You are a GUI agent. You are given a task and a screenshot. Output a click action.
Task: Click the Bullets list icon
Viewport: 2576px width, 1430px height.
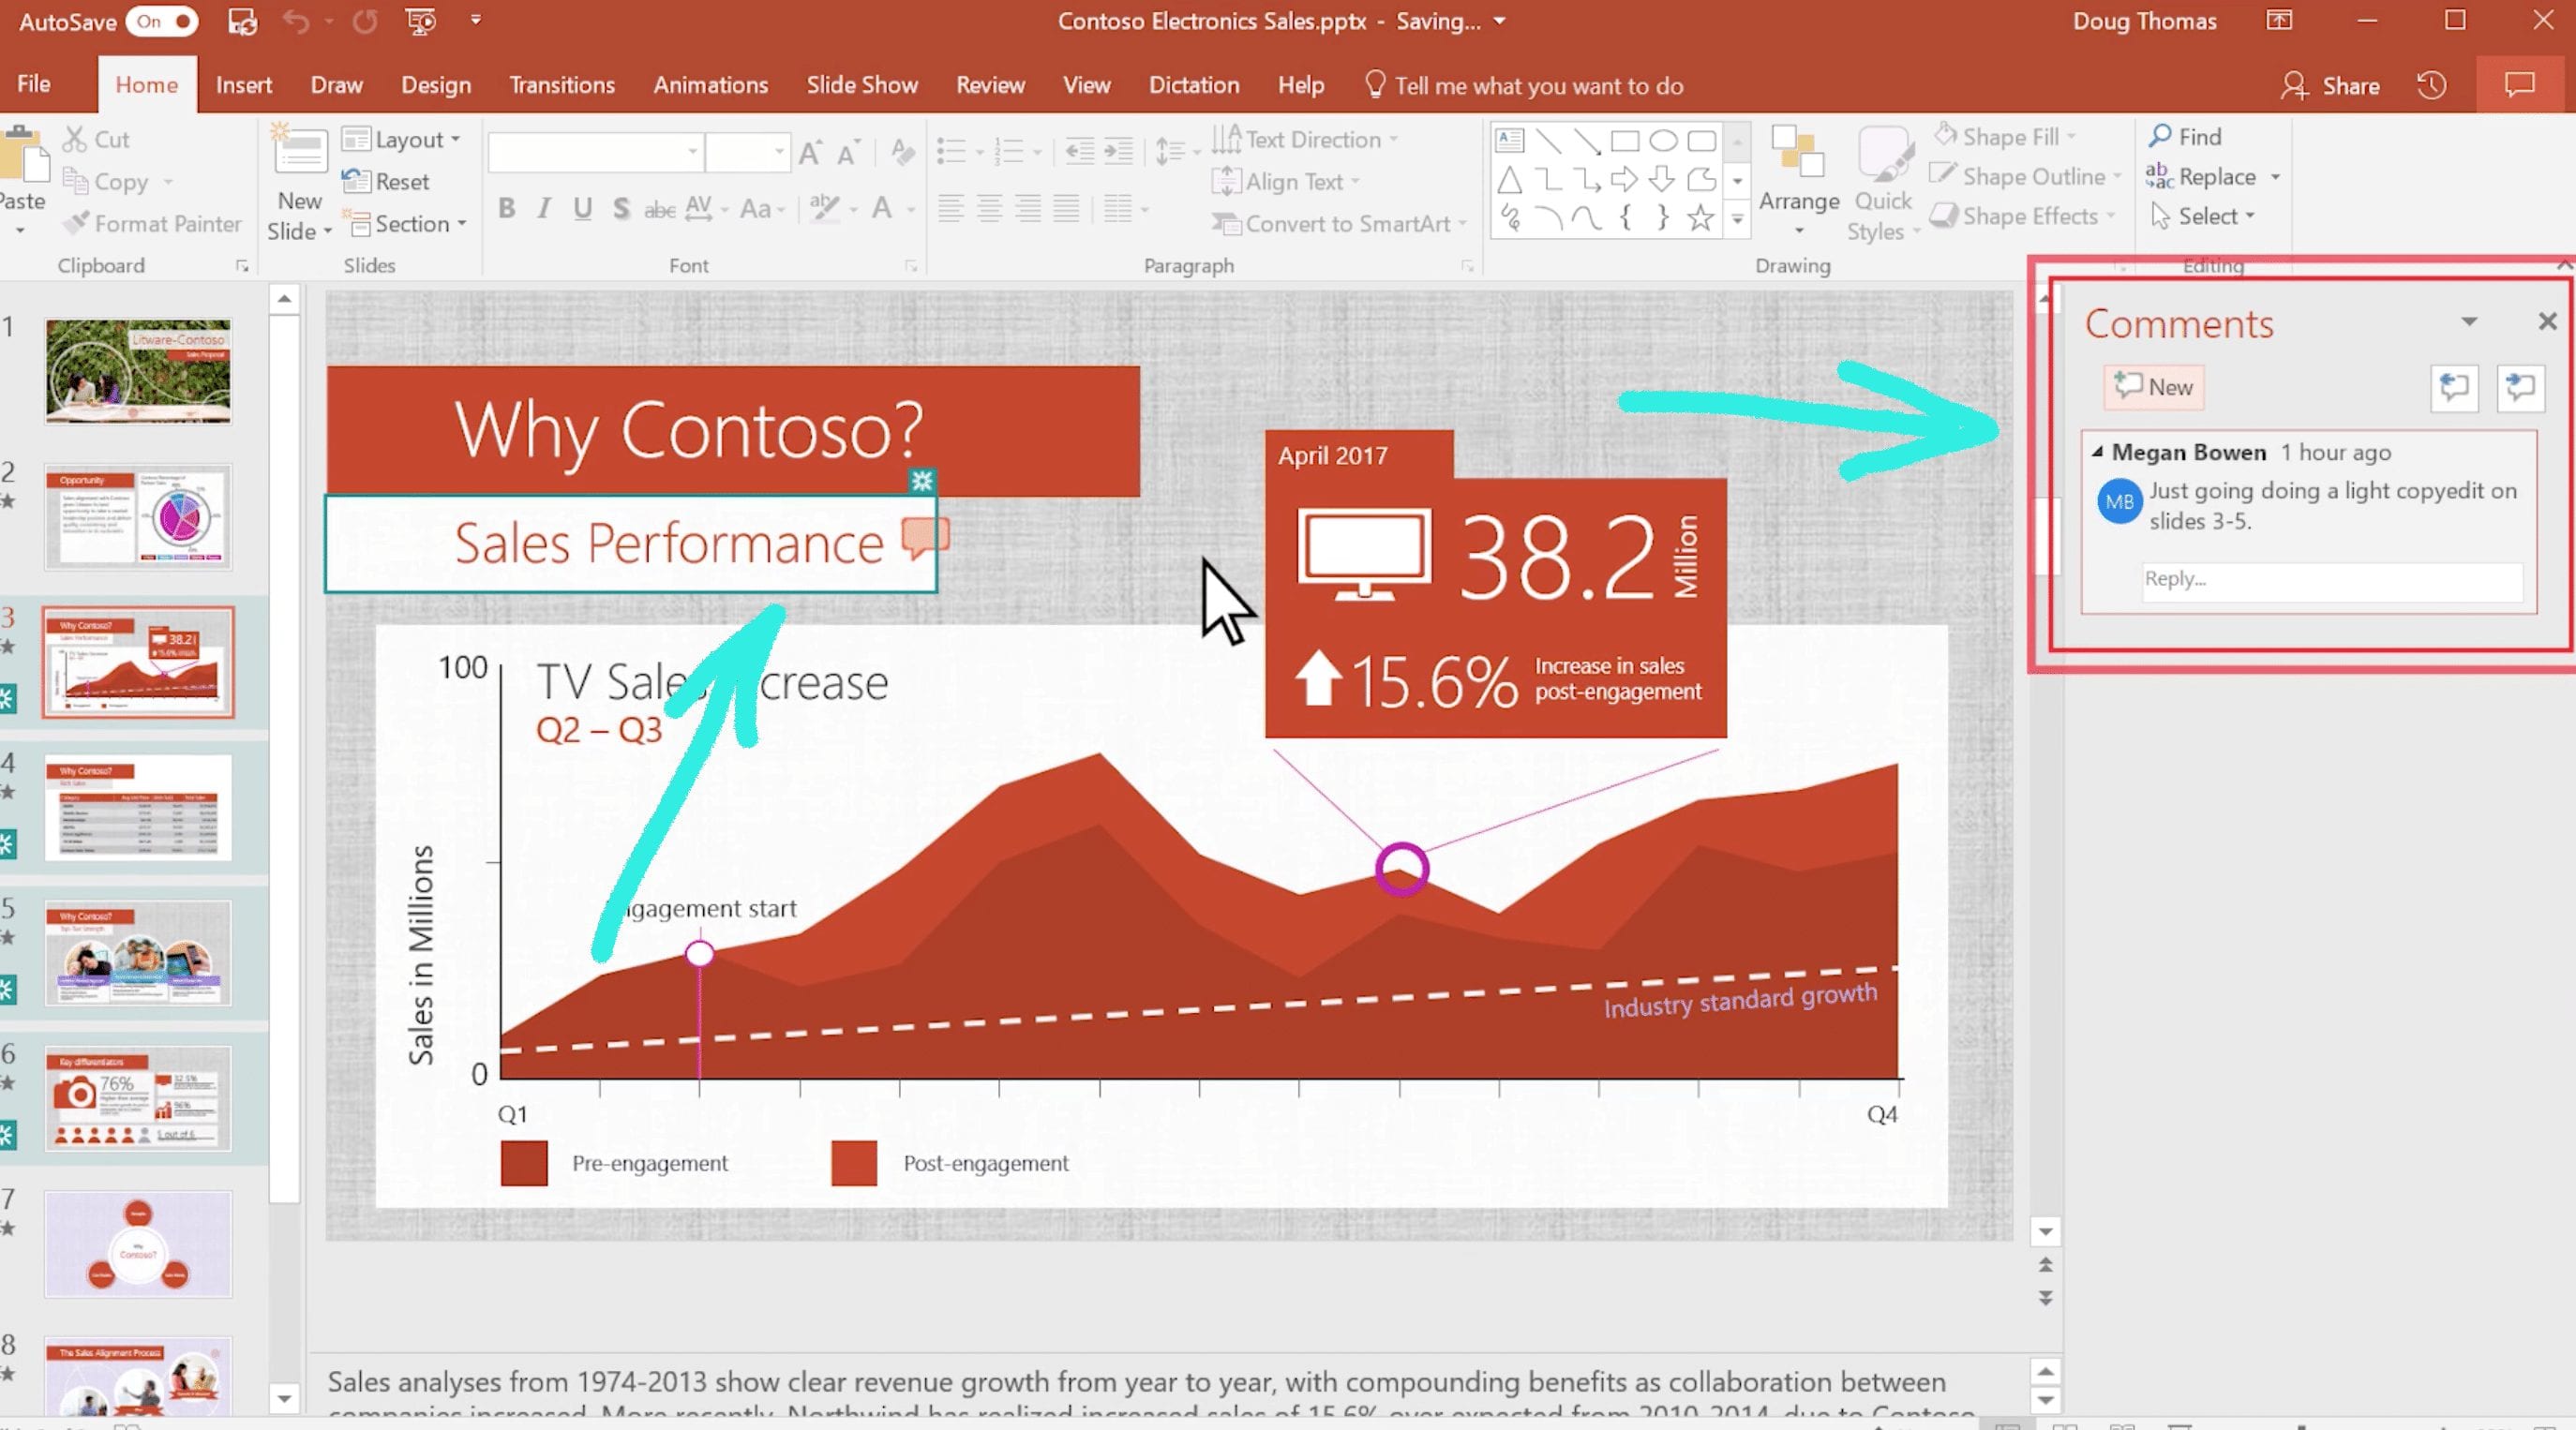click(x=951, y=151)
